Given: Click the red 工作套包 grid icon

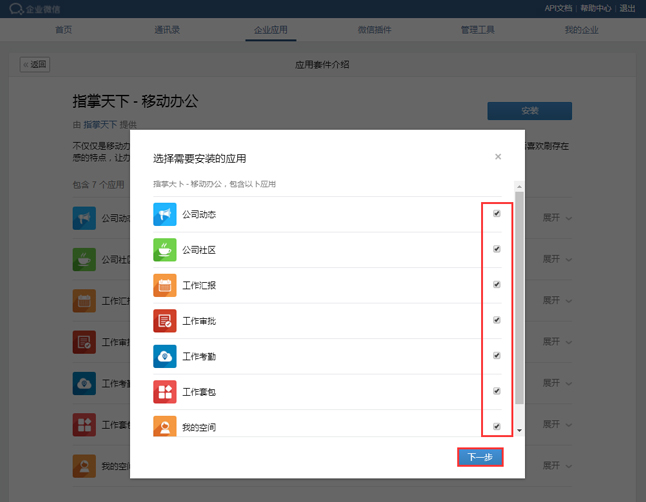Looking at the screenshot, I should [165, 392].
